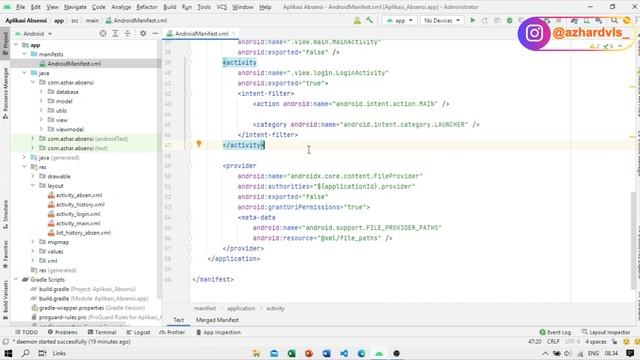Open the Event Log
Viewport: 640px width, 360px height.
[x=555, y=332]
